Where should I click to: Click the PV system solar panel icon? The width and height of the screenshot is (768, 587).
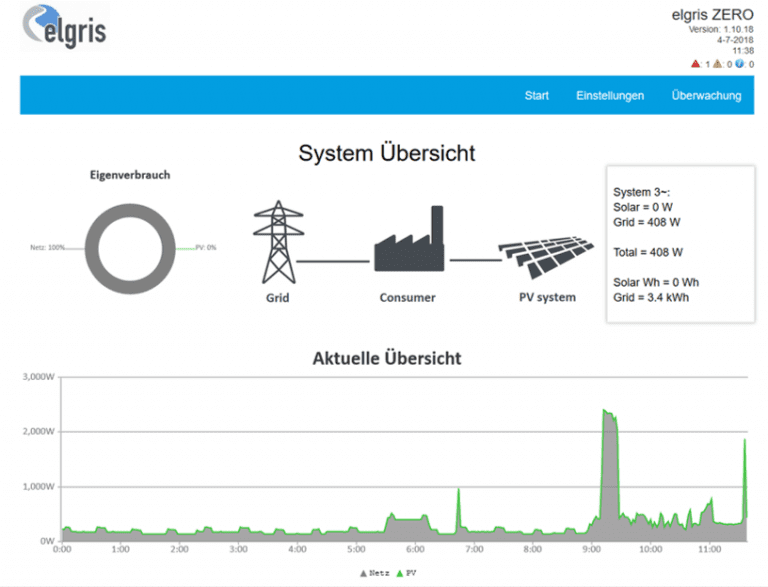coord(546,257)
